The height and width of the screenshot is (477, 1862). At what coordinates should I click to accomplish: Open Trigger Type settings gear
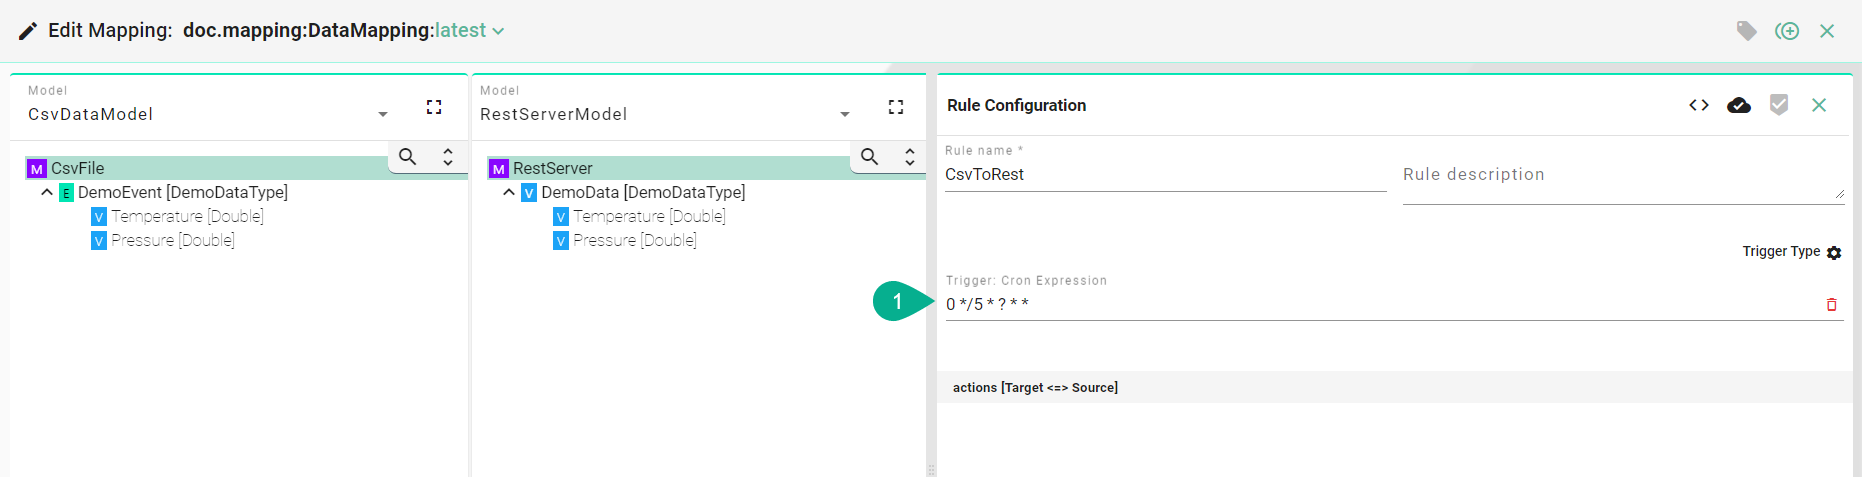point(1833,253)
